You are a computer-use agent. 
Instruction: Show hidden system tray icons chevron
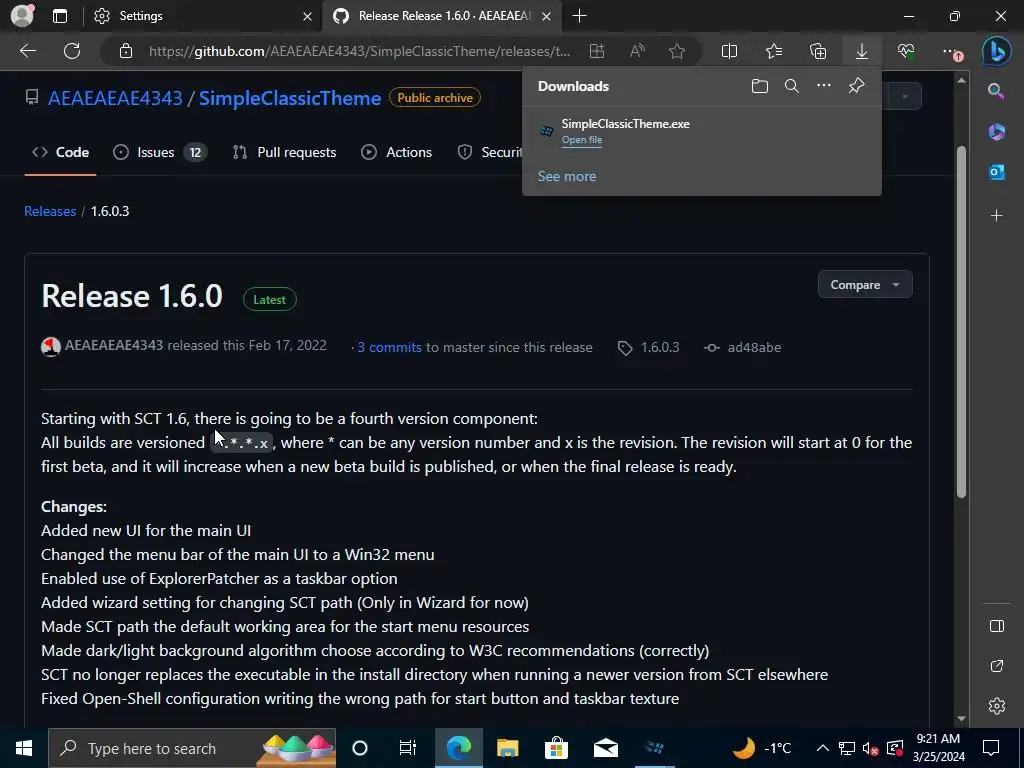pyautogui.click(x=823, y=748)
